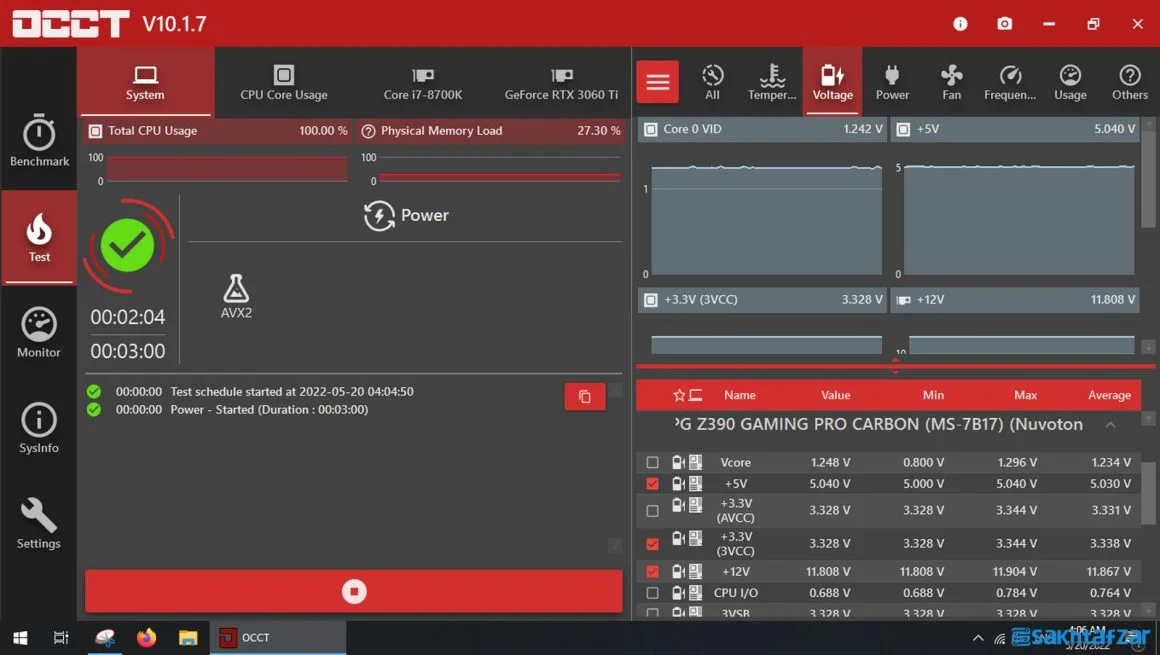Viewport: 1160px width, 655px height.
Task: Sort by the Average column
Action: tap(1109, 395)
